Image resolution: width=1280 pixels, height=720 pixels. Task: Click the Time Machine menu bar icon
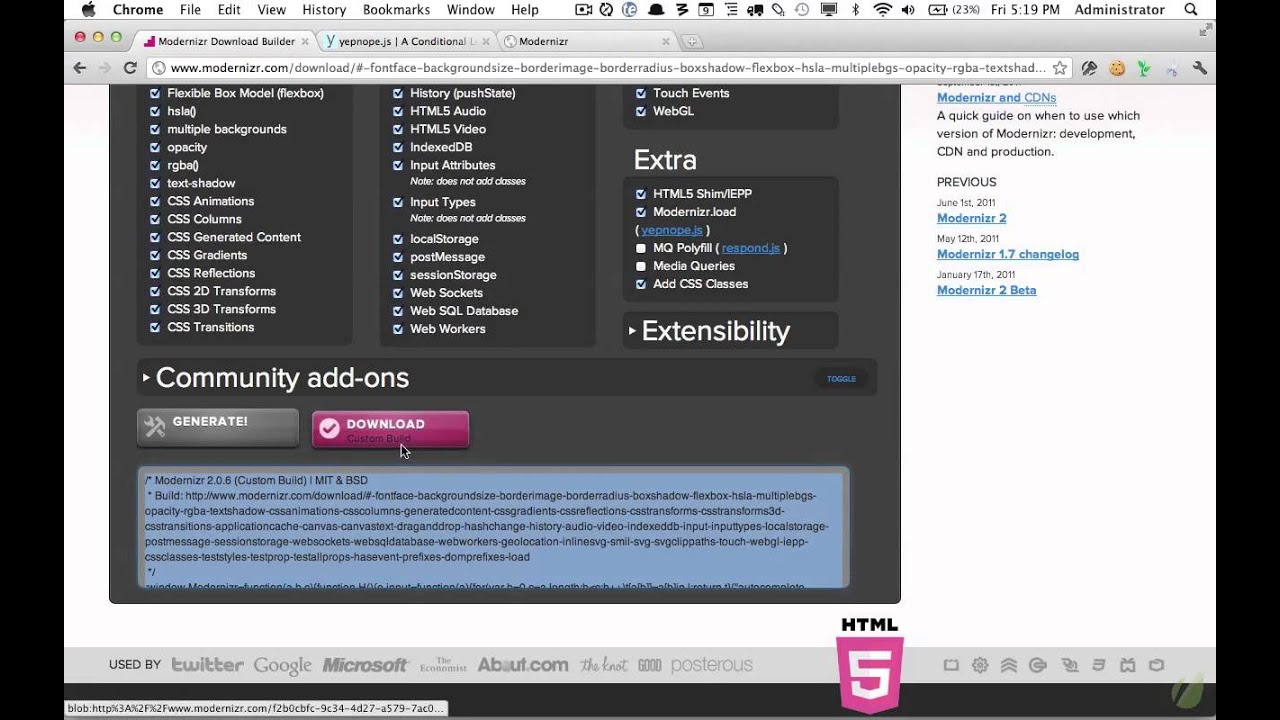click(801, 10)
